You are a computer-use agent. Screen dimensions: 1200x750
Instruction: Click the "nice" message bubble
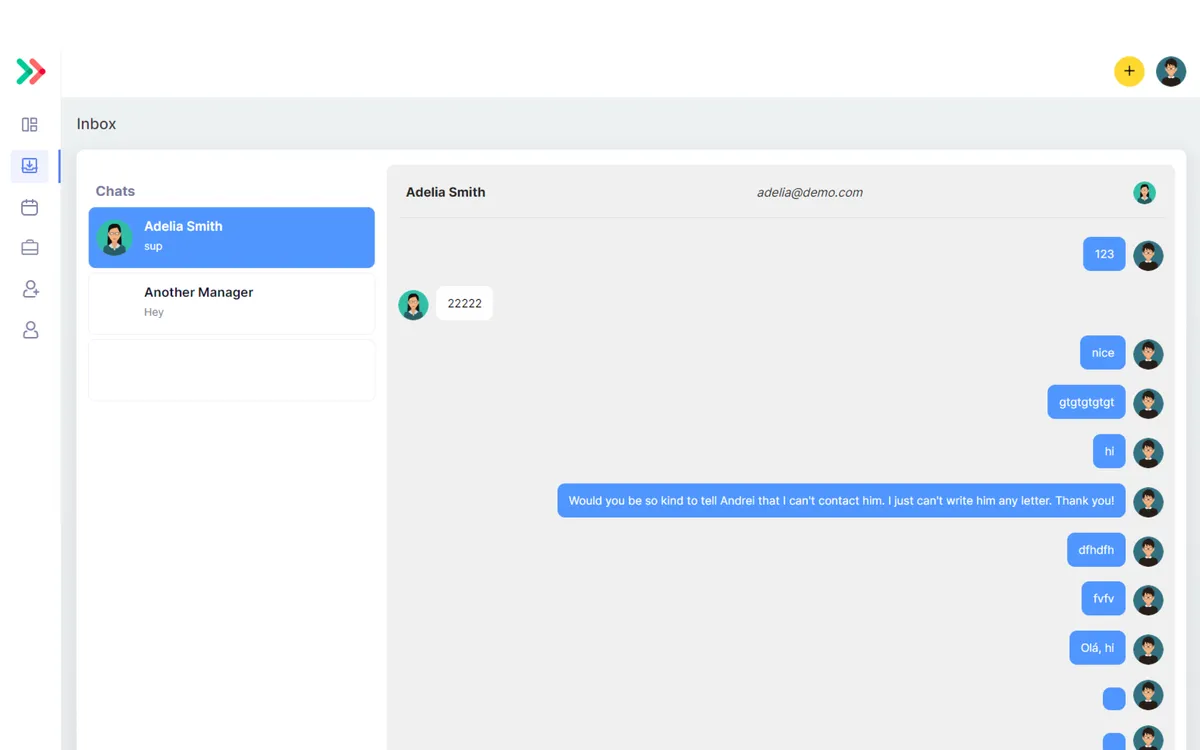click(1103, 352)
